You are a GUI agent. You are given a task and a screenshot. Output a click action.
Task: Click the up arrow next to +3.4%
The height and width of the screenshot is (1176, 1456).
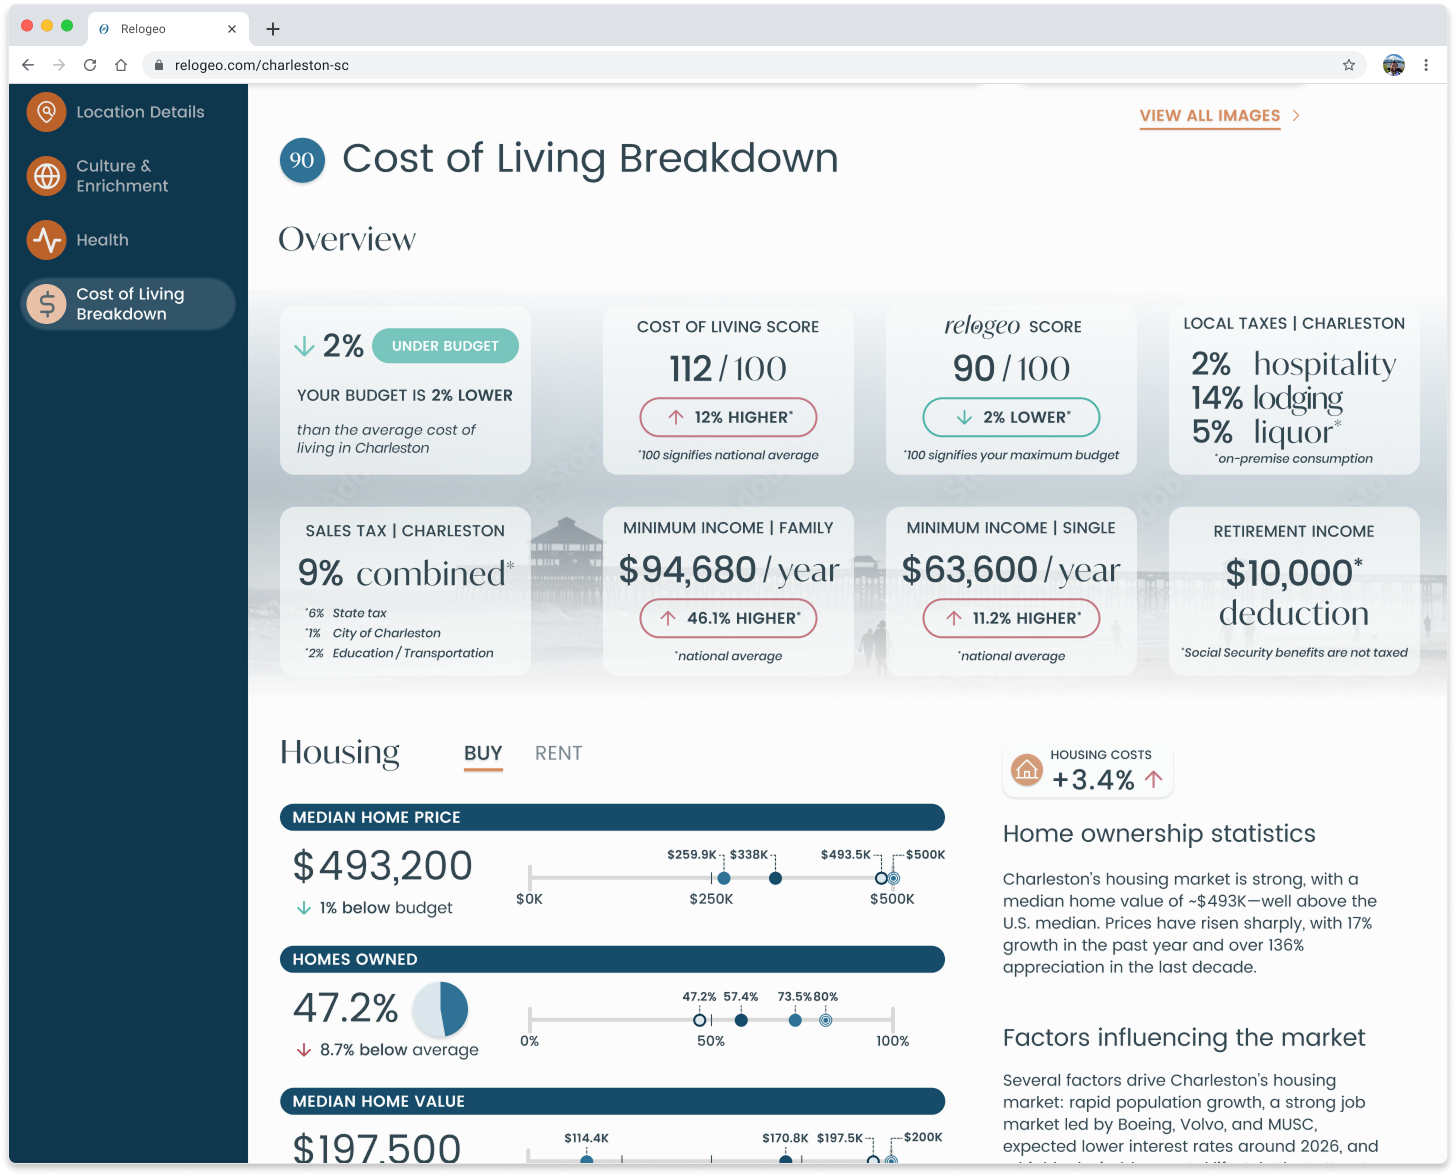click(1154, 779)
